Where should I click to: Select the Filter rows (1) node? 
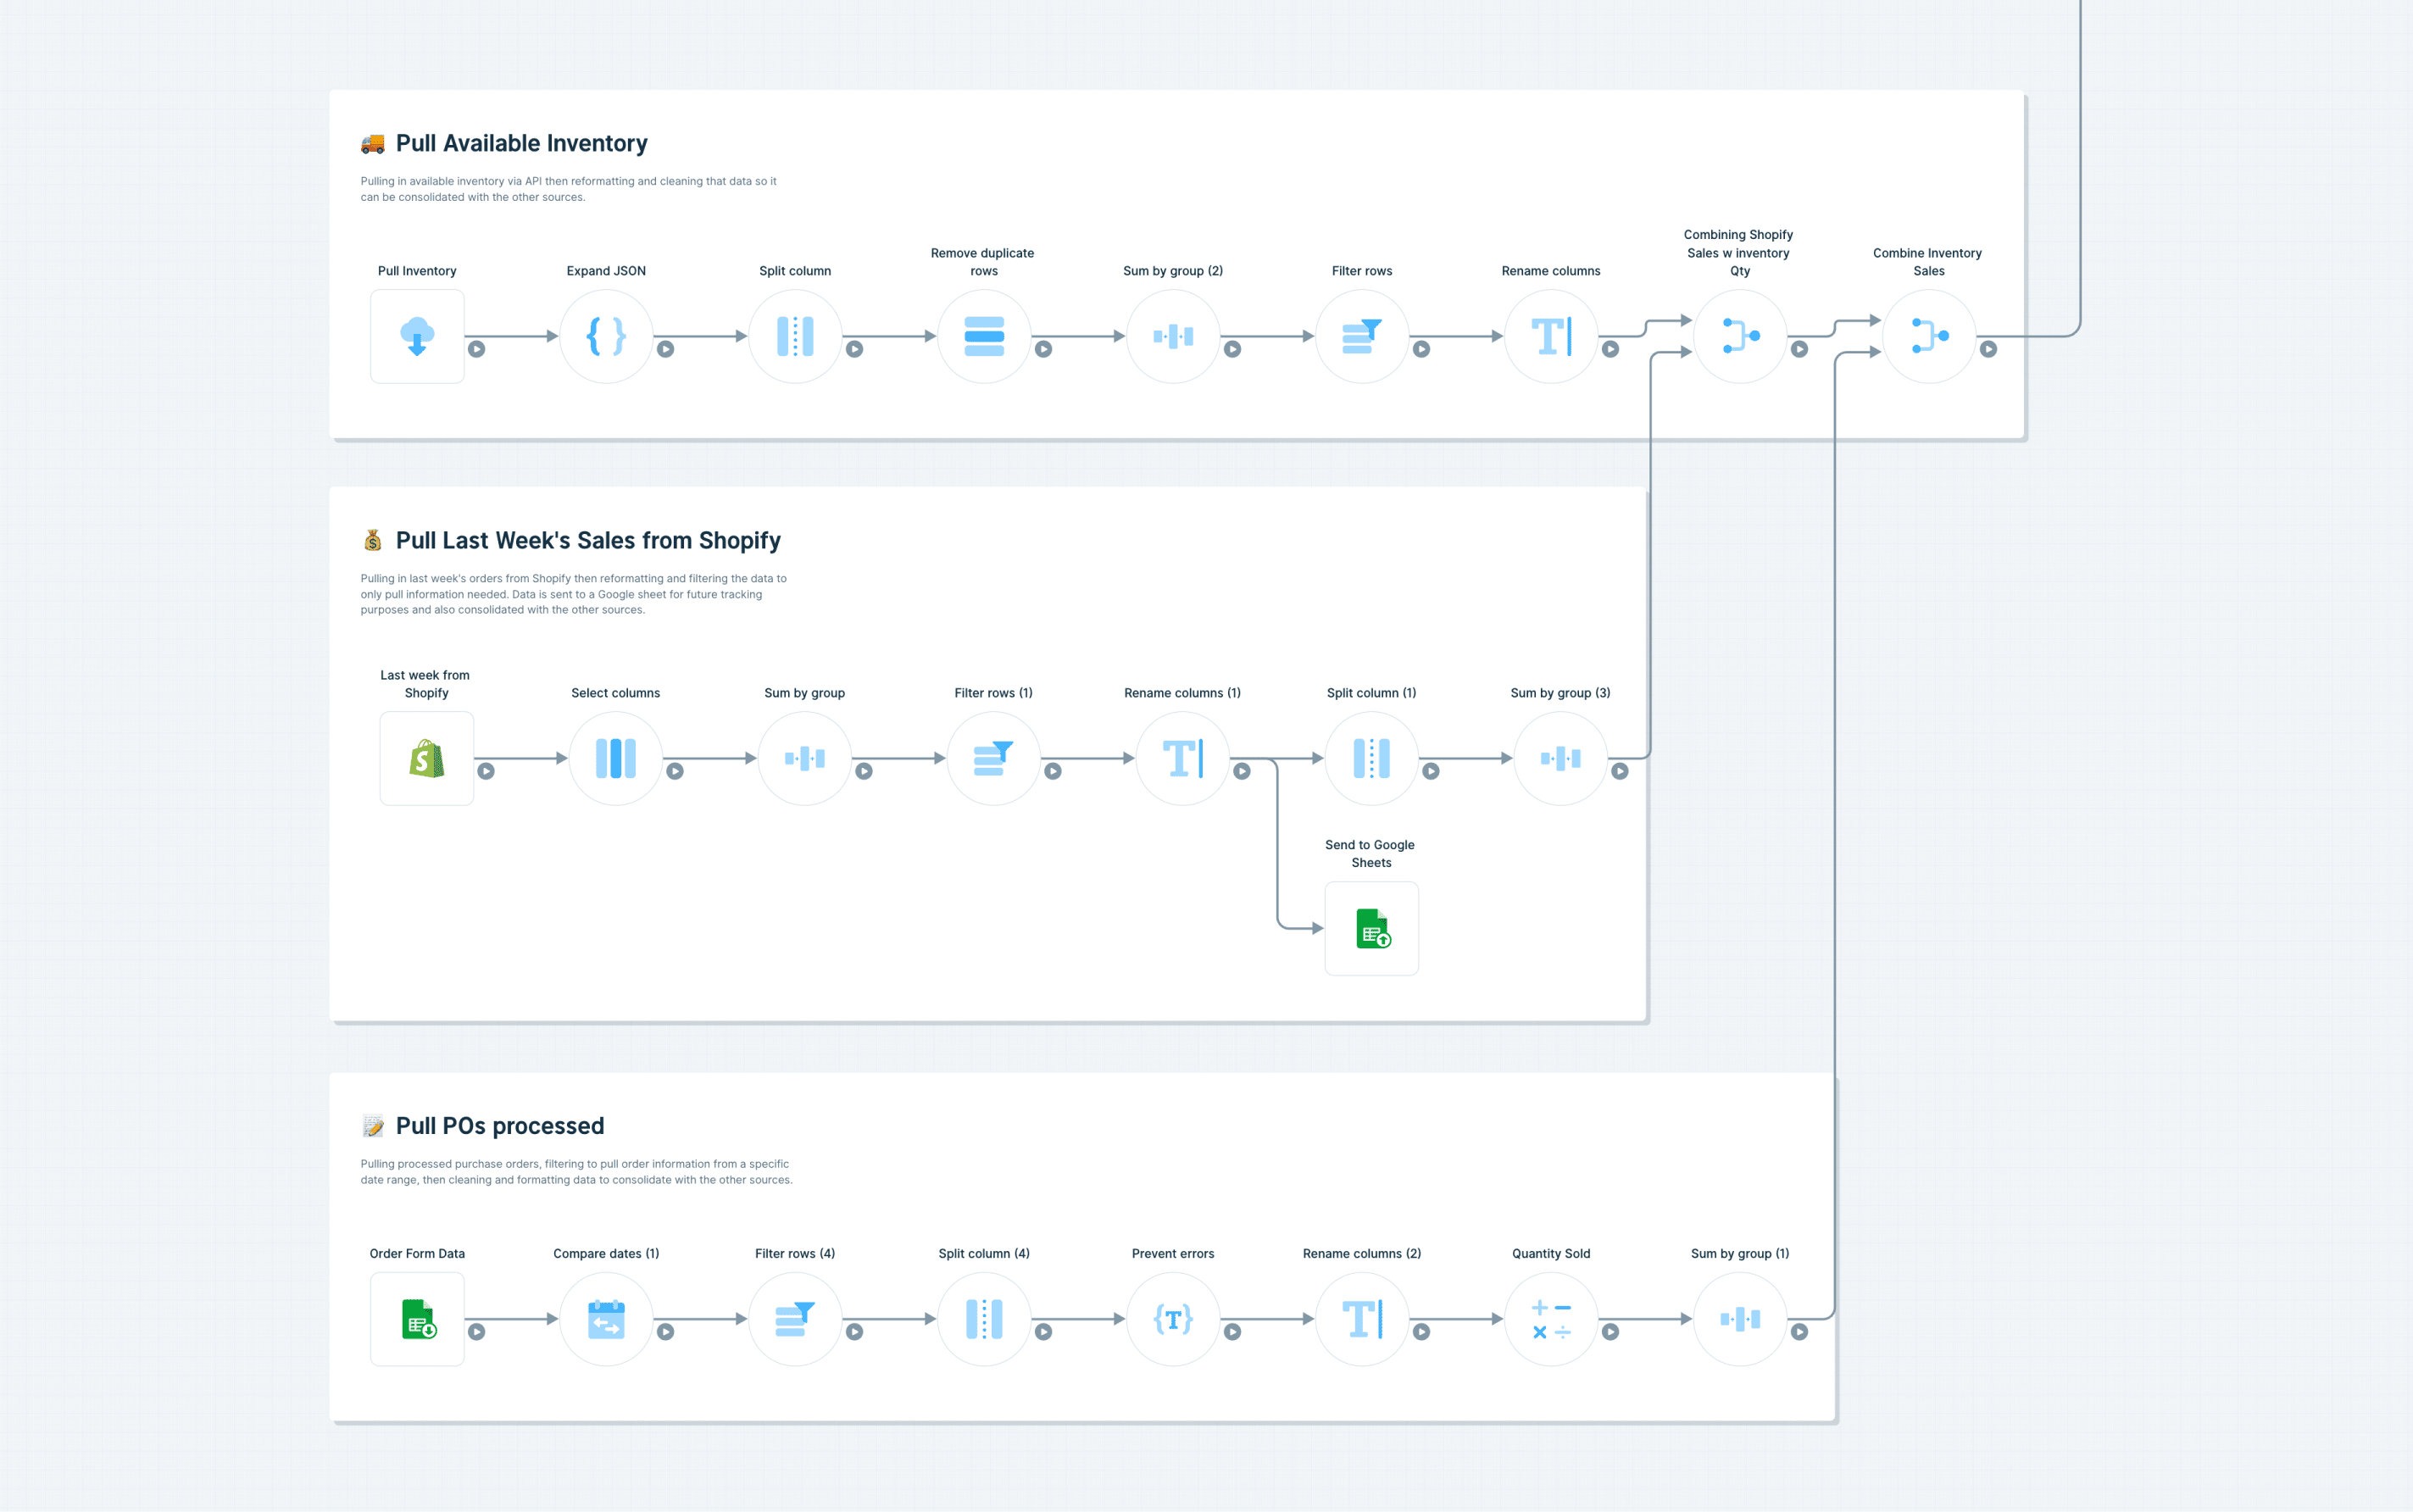pos(994,758)
